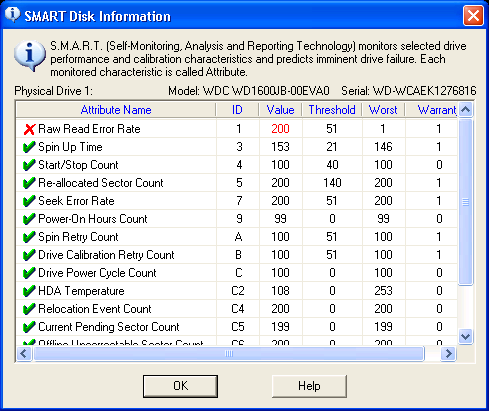Click threshold 40 in Start/Stop Count row
Image resolution: width=489 pixels, height=411 pixels.
coord(332,165)
